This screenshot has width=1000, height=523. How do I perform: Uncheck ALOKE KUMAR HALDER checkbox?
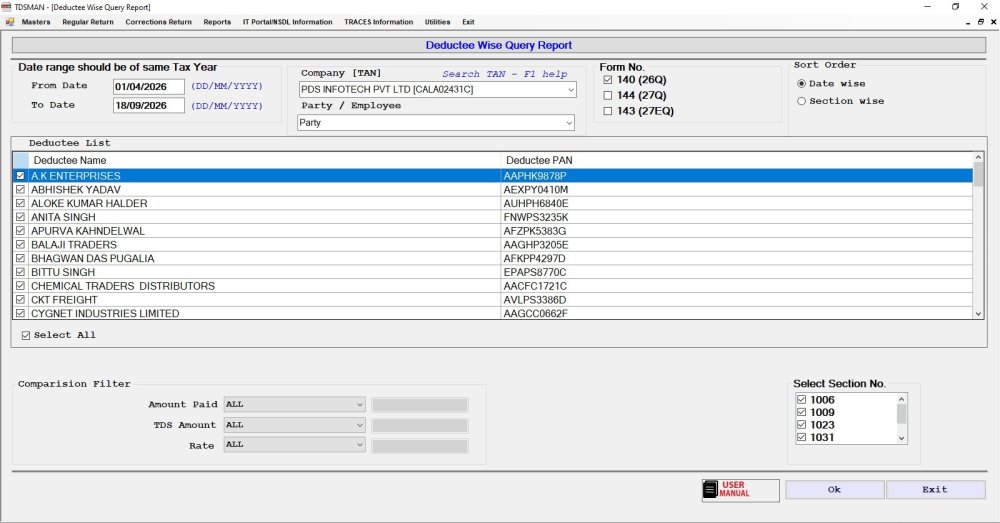click(20, 203)
